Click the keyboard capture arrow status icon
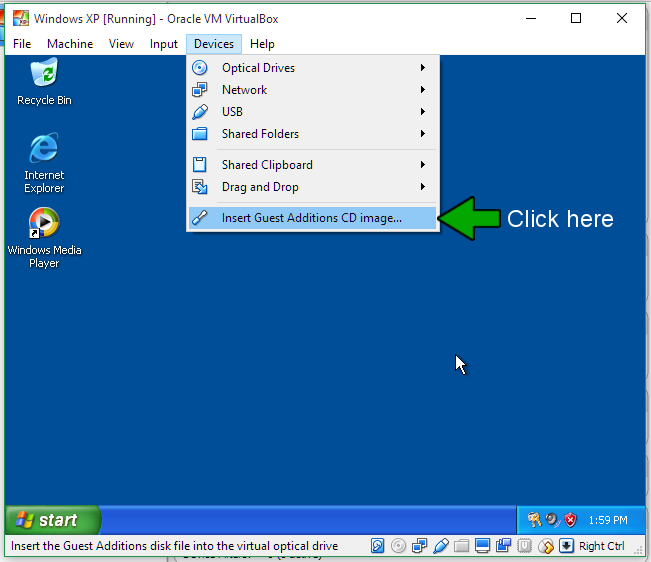The image size is (651, 562). [x=566, y=546]
